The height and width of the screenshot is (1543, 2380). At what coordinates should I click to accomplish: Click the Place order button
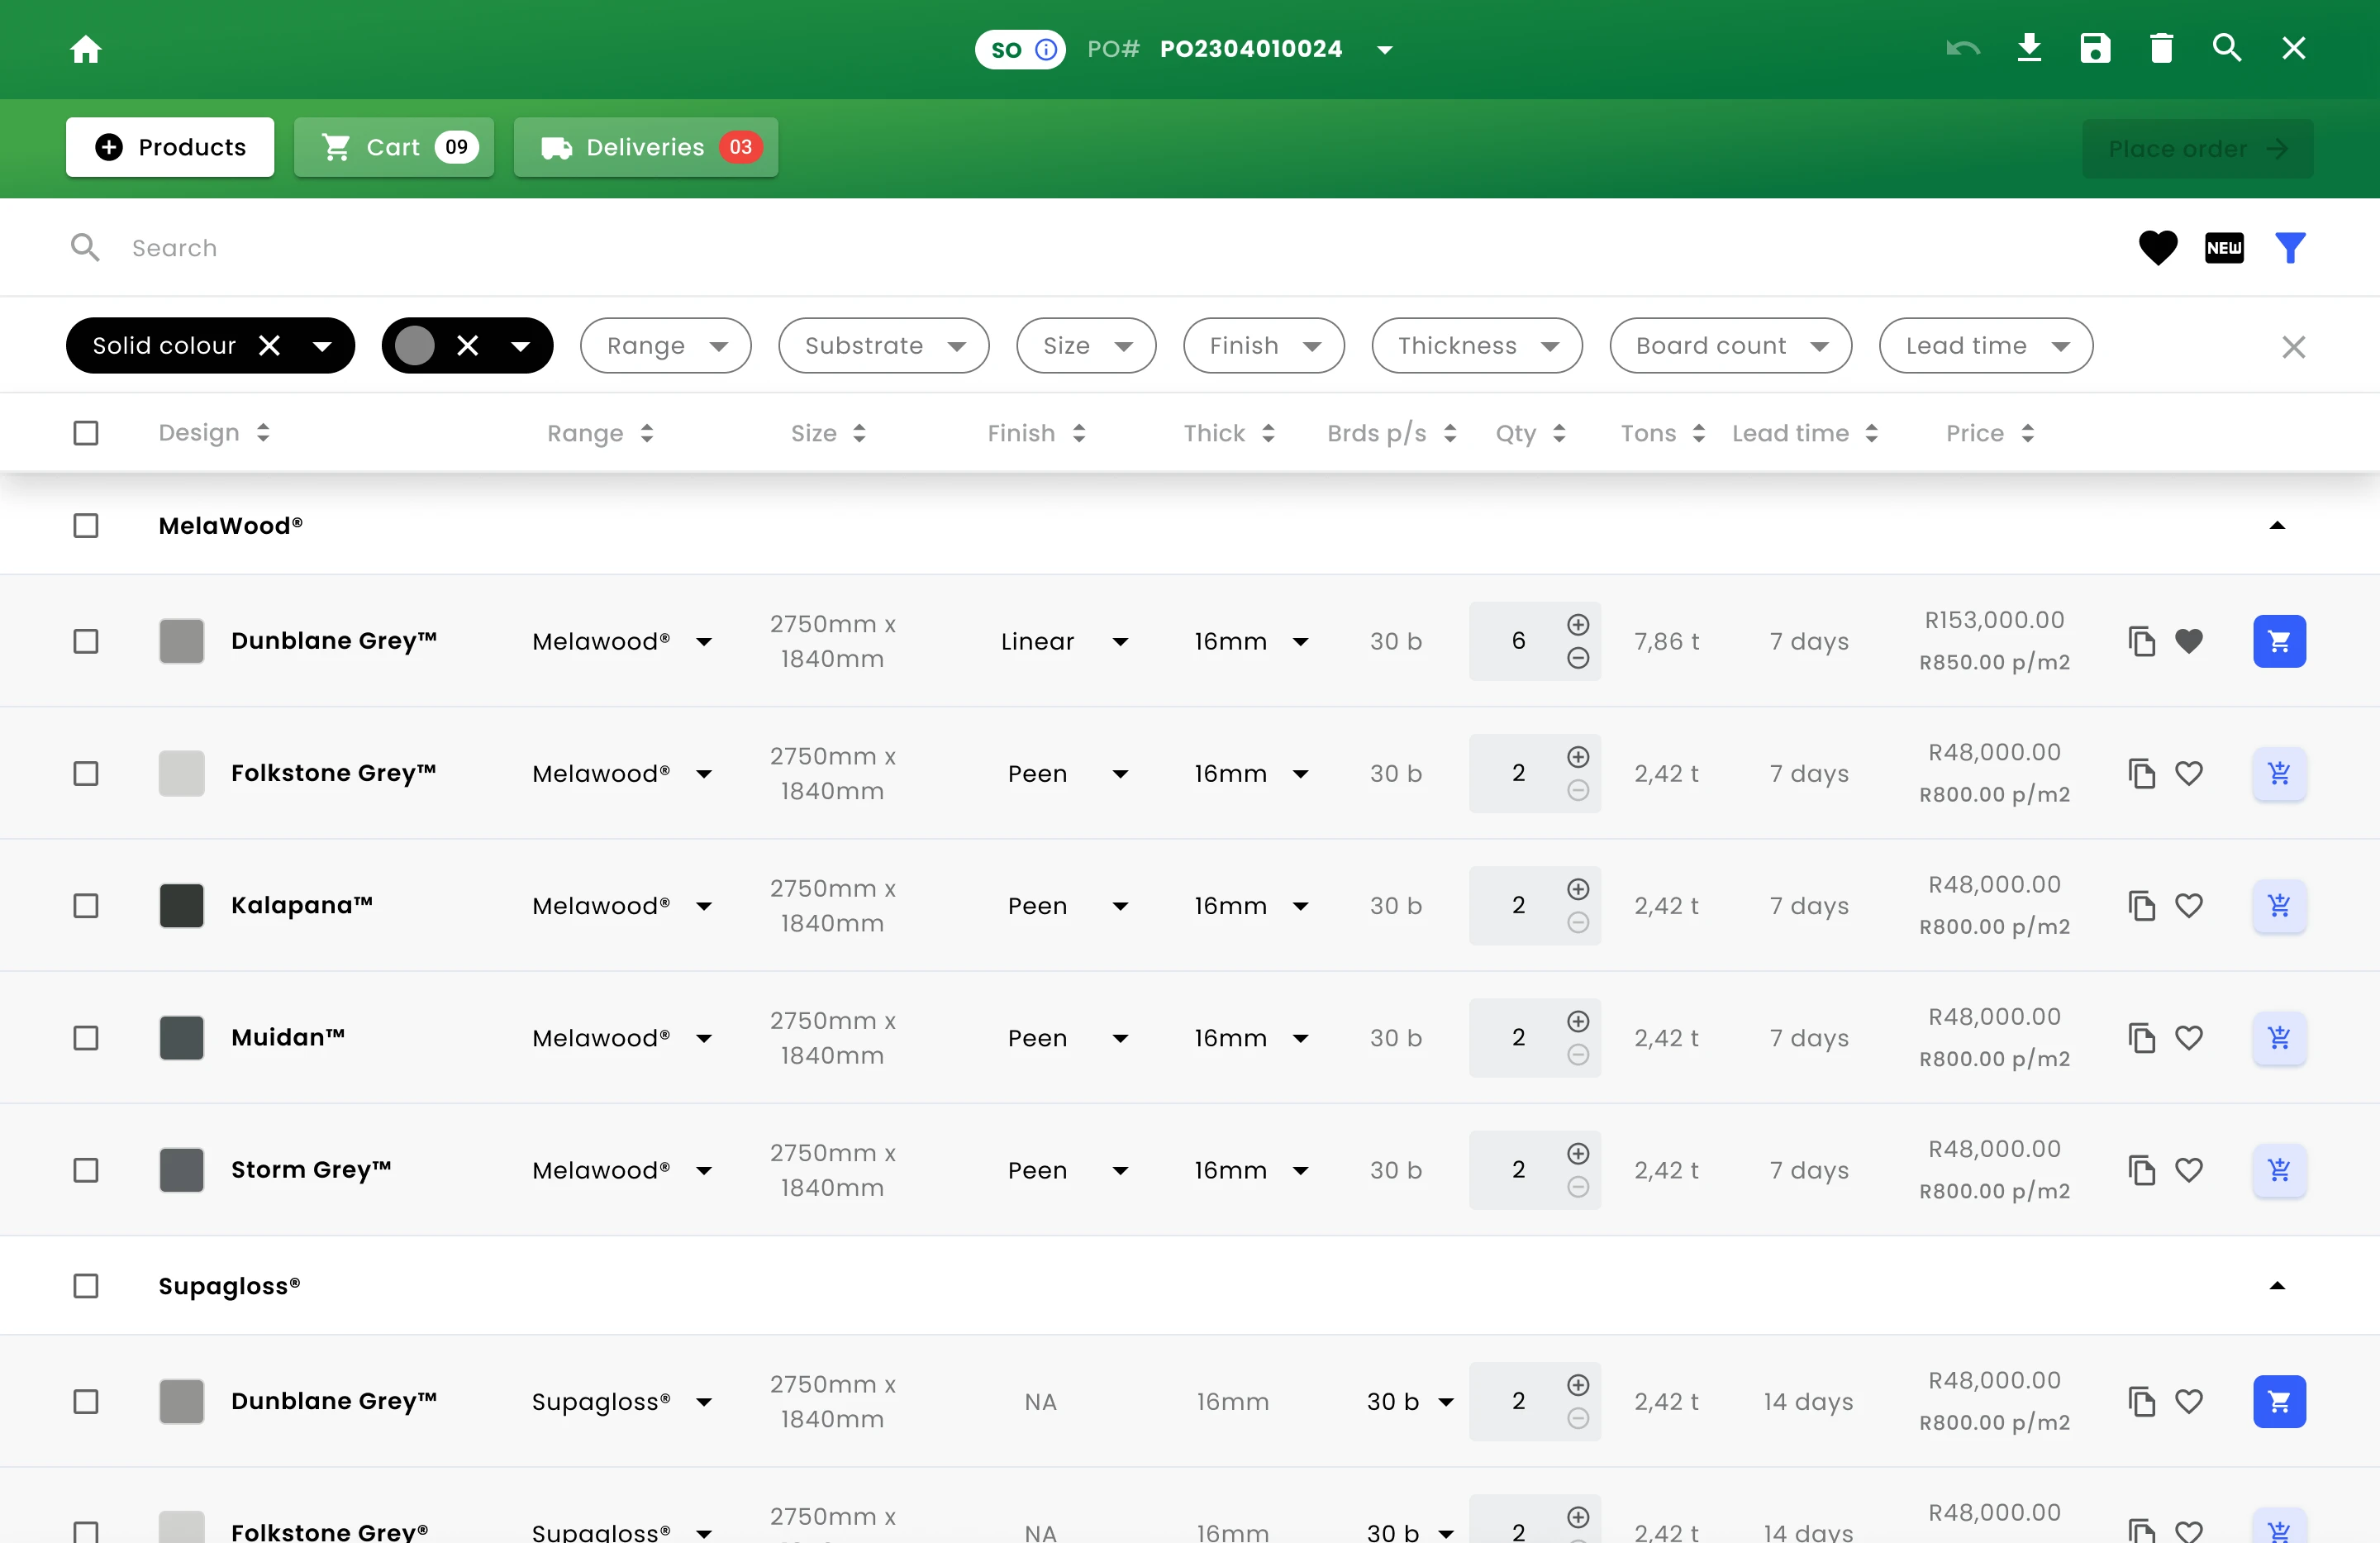2198,149
